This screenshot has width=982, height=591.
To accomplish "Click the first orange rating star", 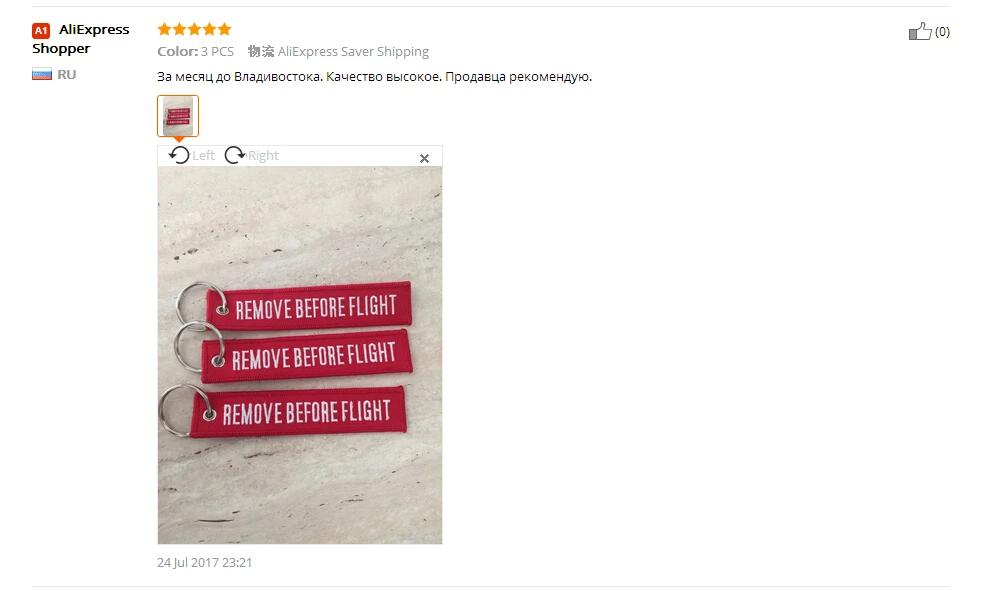I will coord(165,29).
